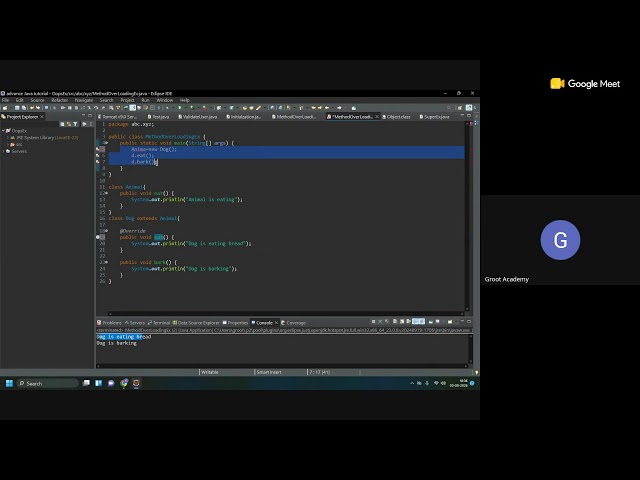Switch to the Object.class editor tab
The width and height of the screenshot is (640, 480).
[x=396, y=117]
